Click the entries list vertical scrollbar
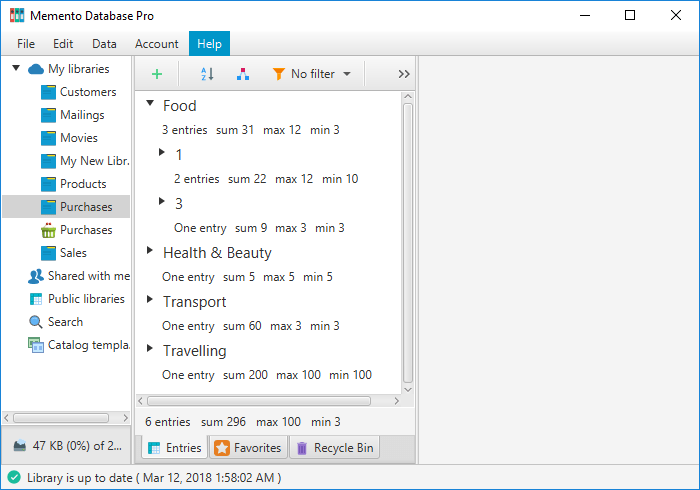Viewport: 700px width, 490px height. pyautogui.click(x=408, y=243)
